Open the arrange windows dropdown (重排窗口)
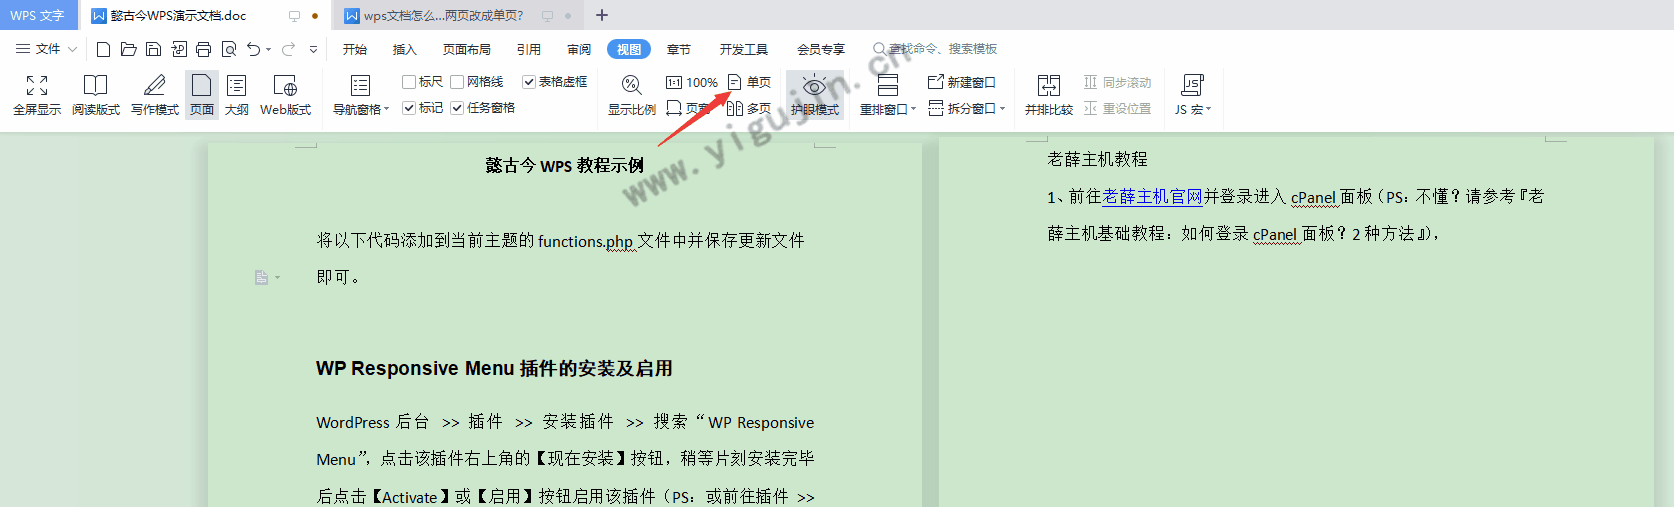Viewport: 1674px width, 507px height. coord(888,109)
